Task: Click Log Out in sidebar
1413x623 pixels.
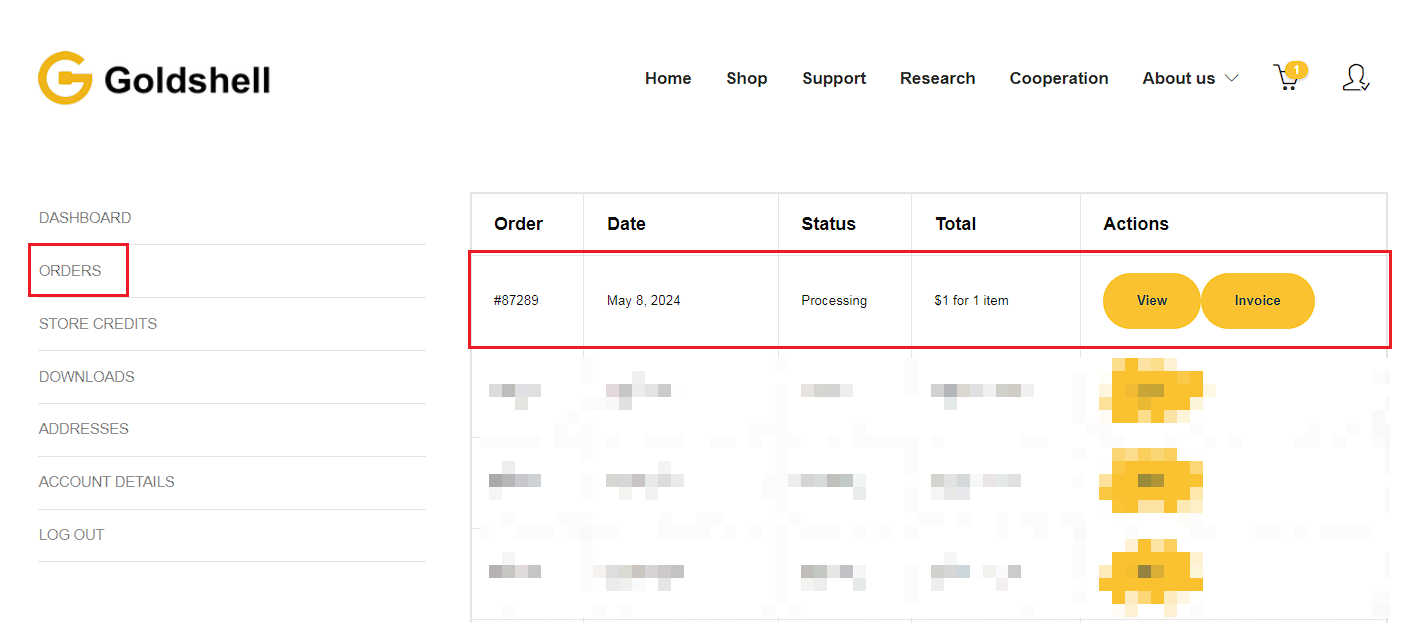Action: 72,535
